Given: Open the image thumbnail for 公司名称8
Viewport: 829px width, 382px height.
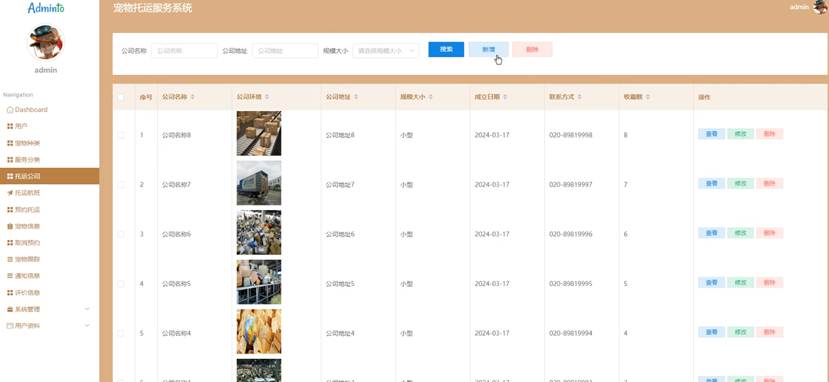Looking at the screenshot, I should pos(259,133).
